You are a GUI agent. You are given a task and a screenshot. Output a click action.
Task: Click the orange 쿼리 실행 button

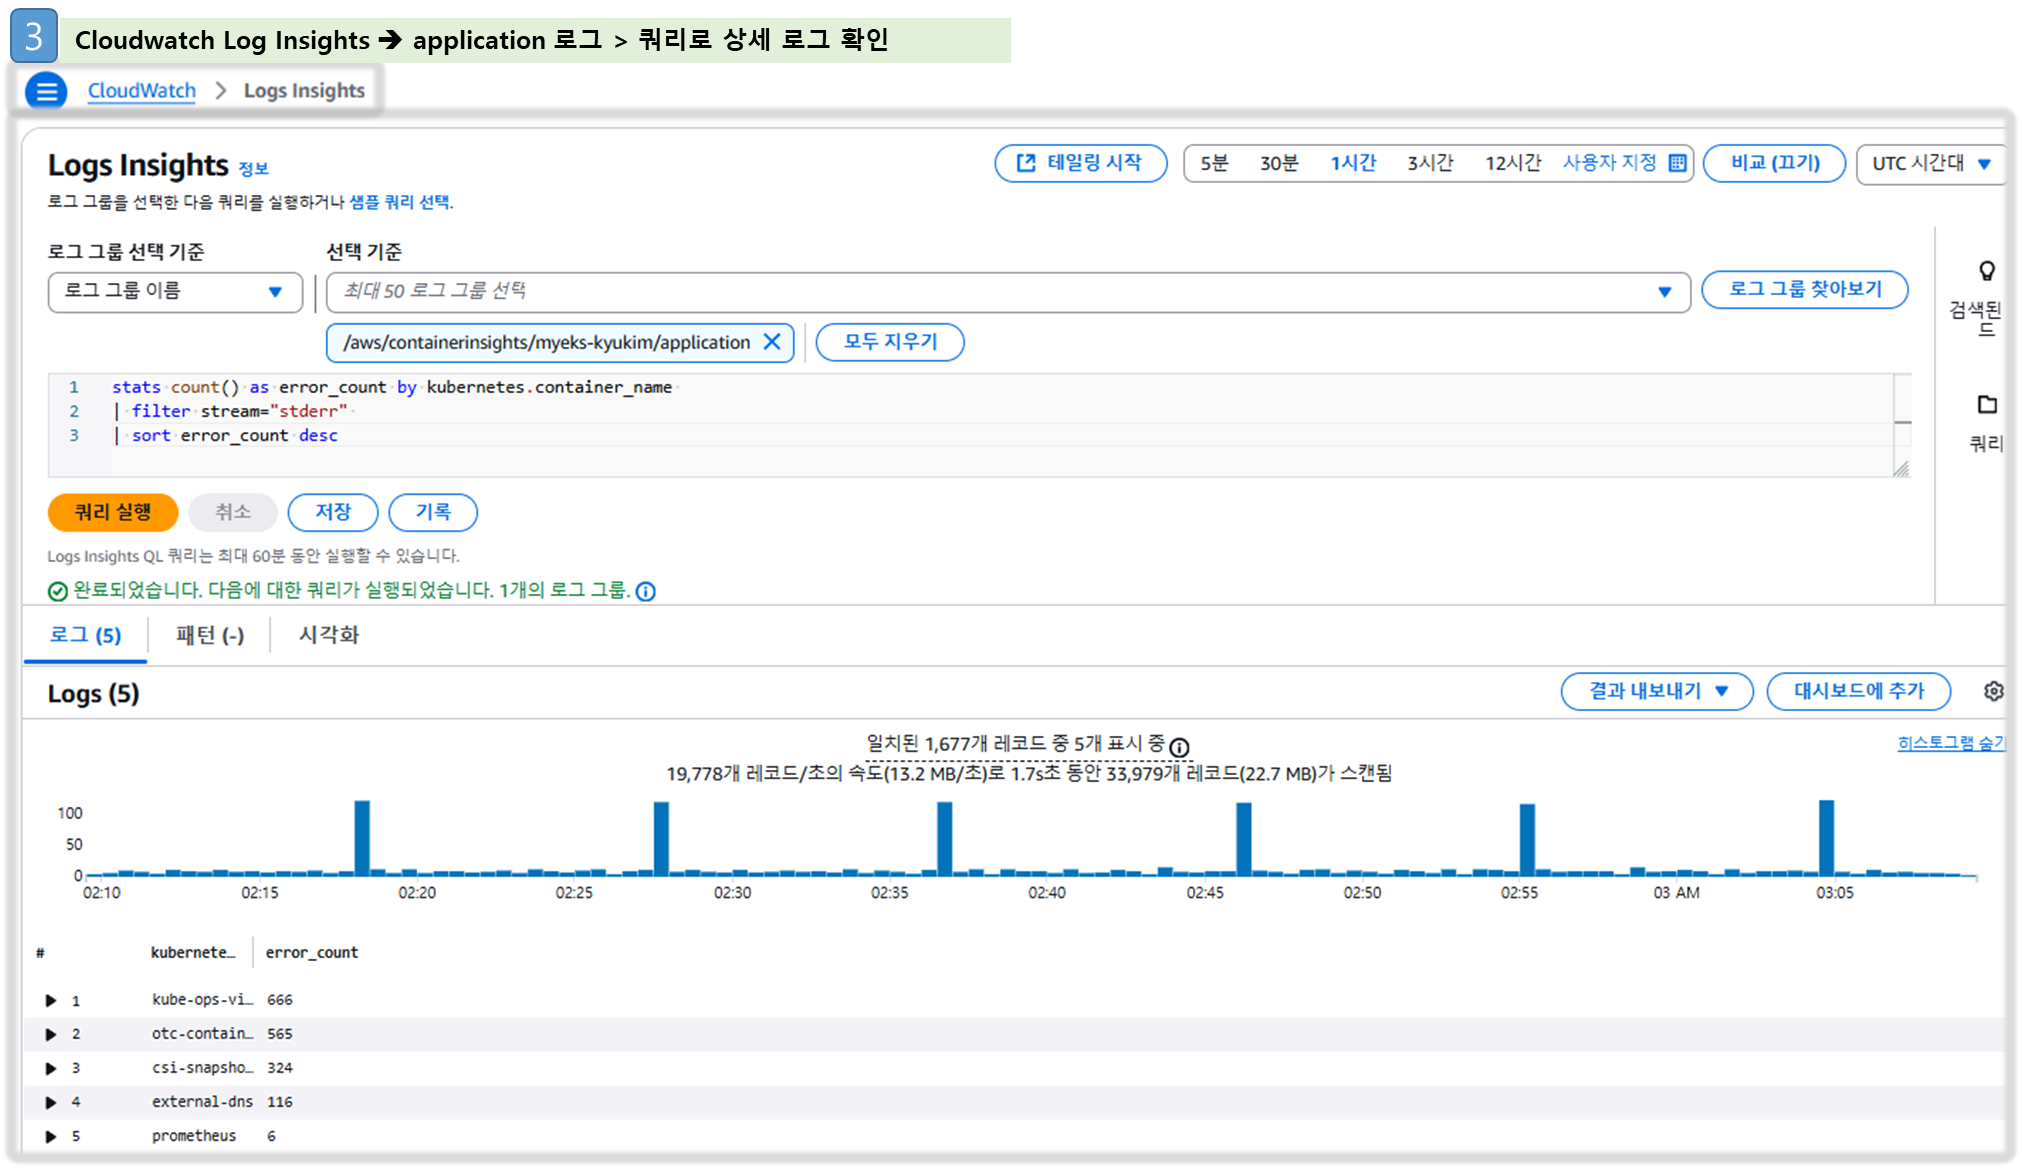coord(113,512)
